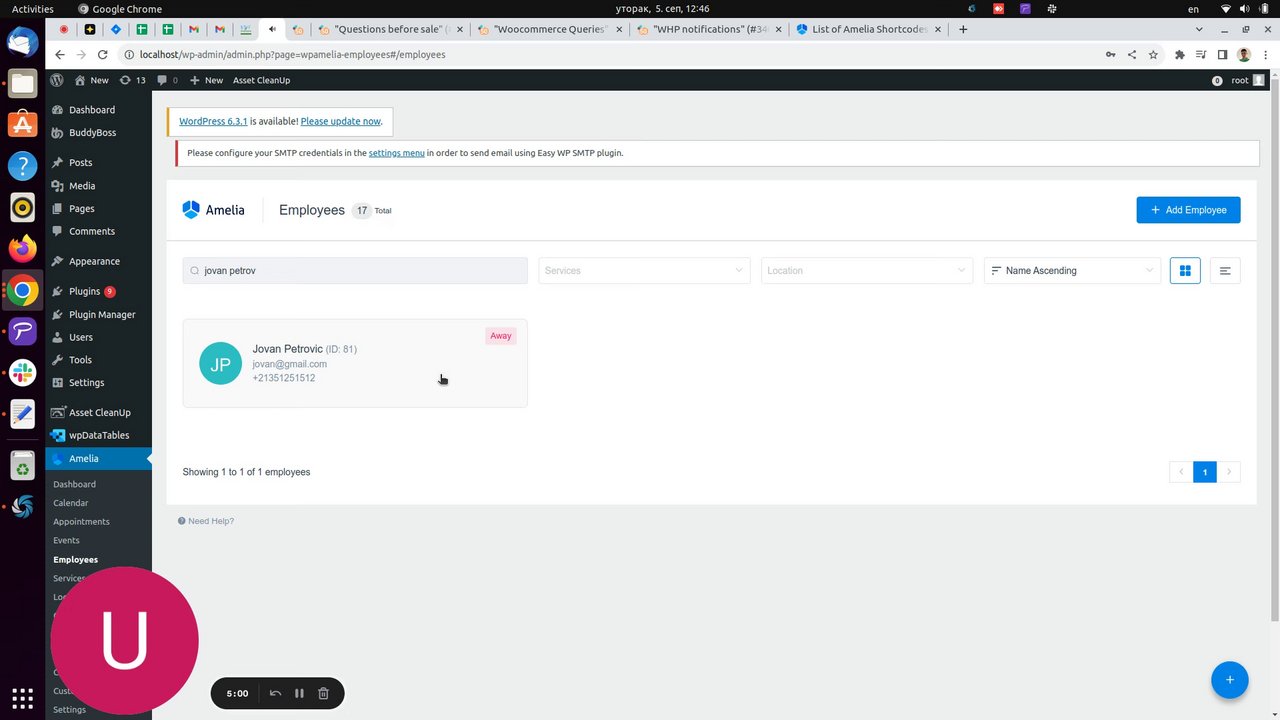Click the floating blue plus button

point(1229,680)
